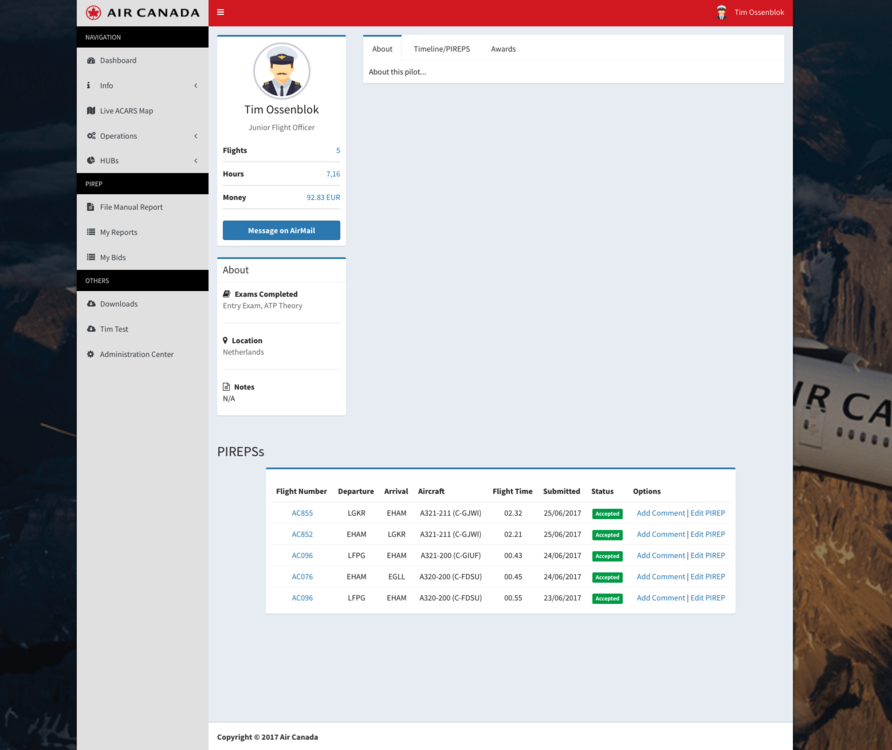Expand the HUBs submenu arrow
Screen dimensions: 892x750
click(195, 161)
